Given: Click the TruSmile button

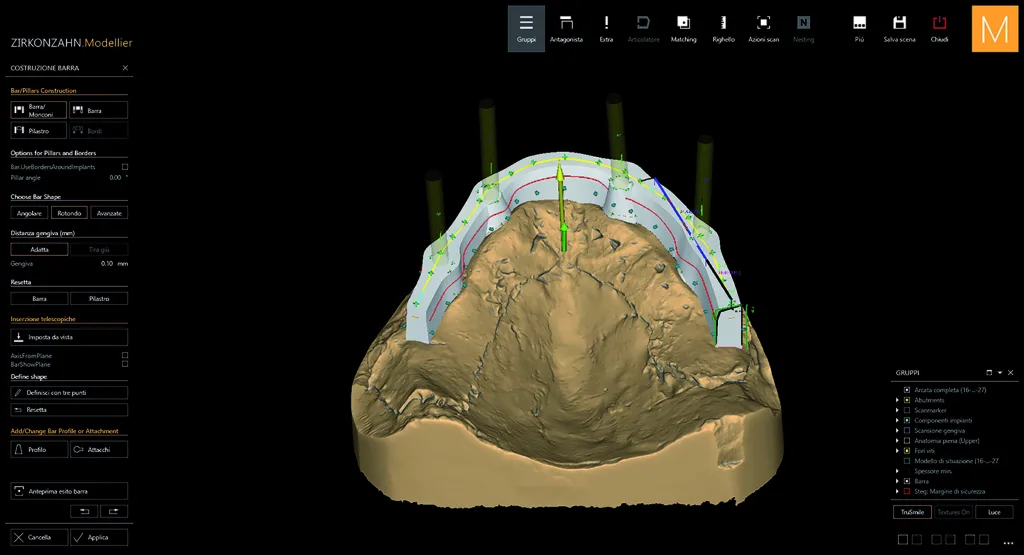Looking at the screenshot, I should pos(912,512).
